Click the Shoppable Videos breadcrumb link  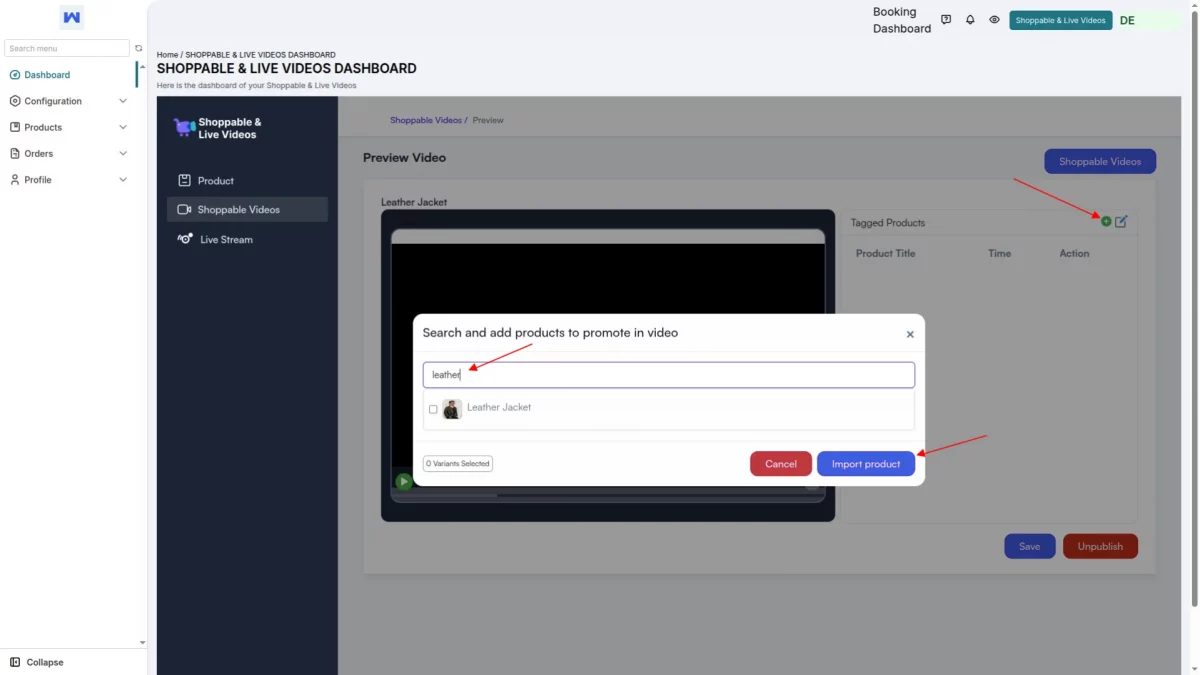(x=426, y=120)
